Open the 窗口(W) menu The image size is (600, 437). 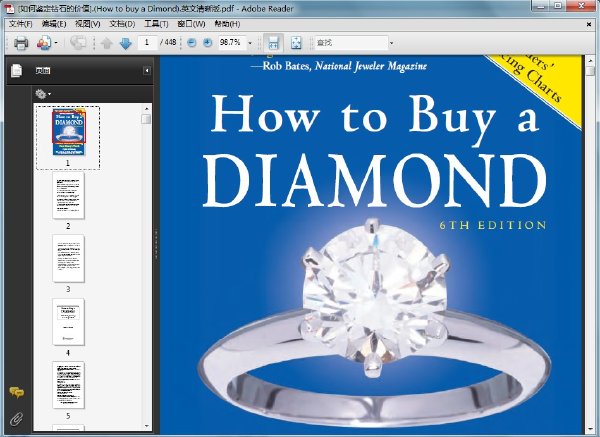coord(191,24)
